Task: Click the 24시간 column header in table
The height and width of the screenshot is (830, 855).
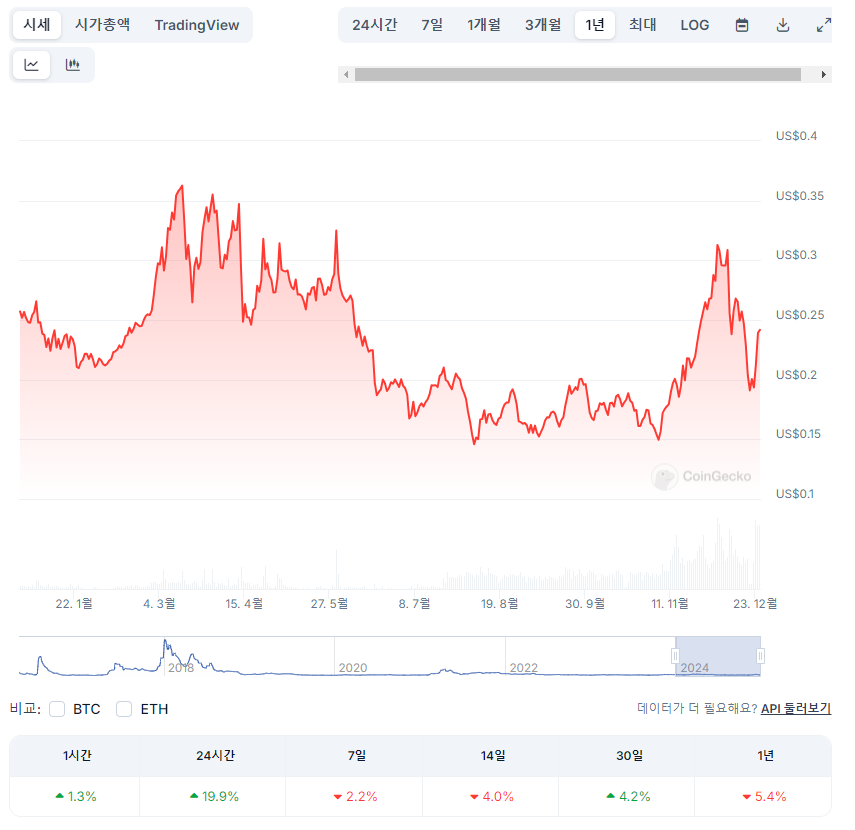Action: click(215, 755)
